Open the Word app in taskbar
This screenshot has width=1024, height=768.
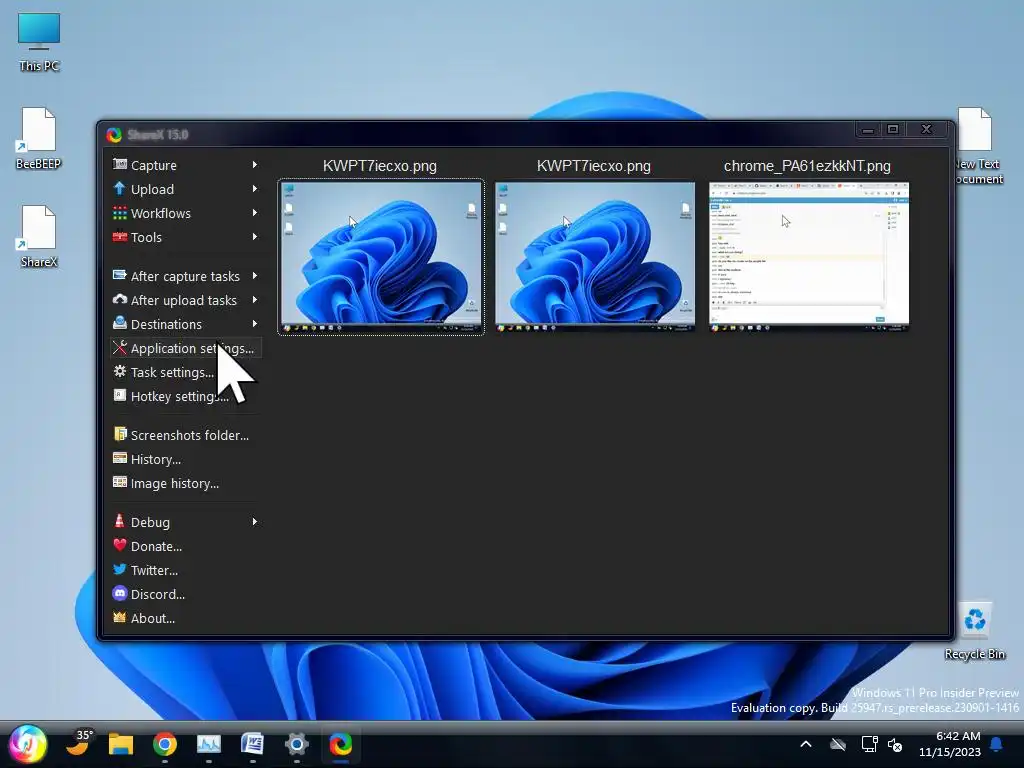[252, 744]
